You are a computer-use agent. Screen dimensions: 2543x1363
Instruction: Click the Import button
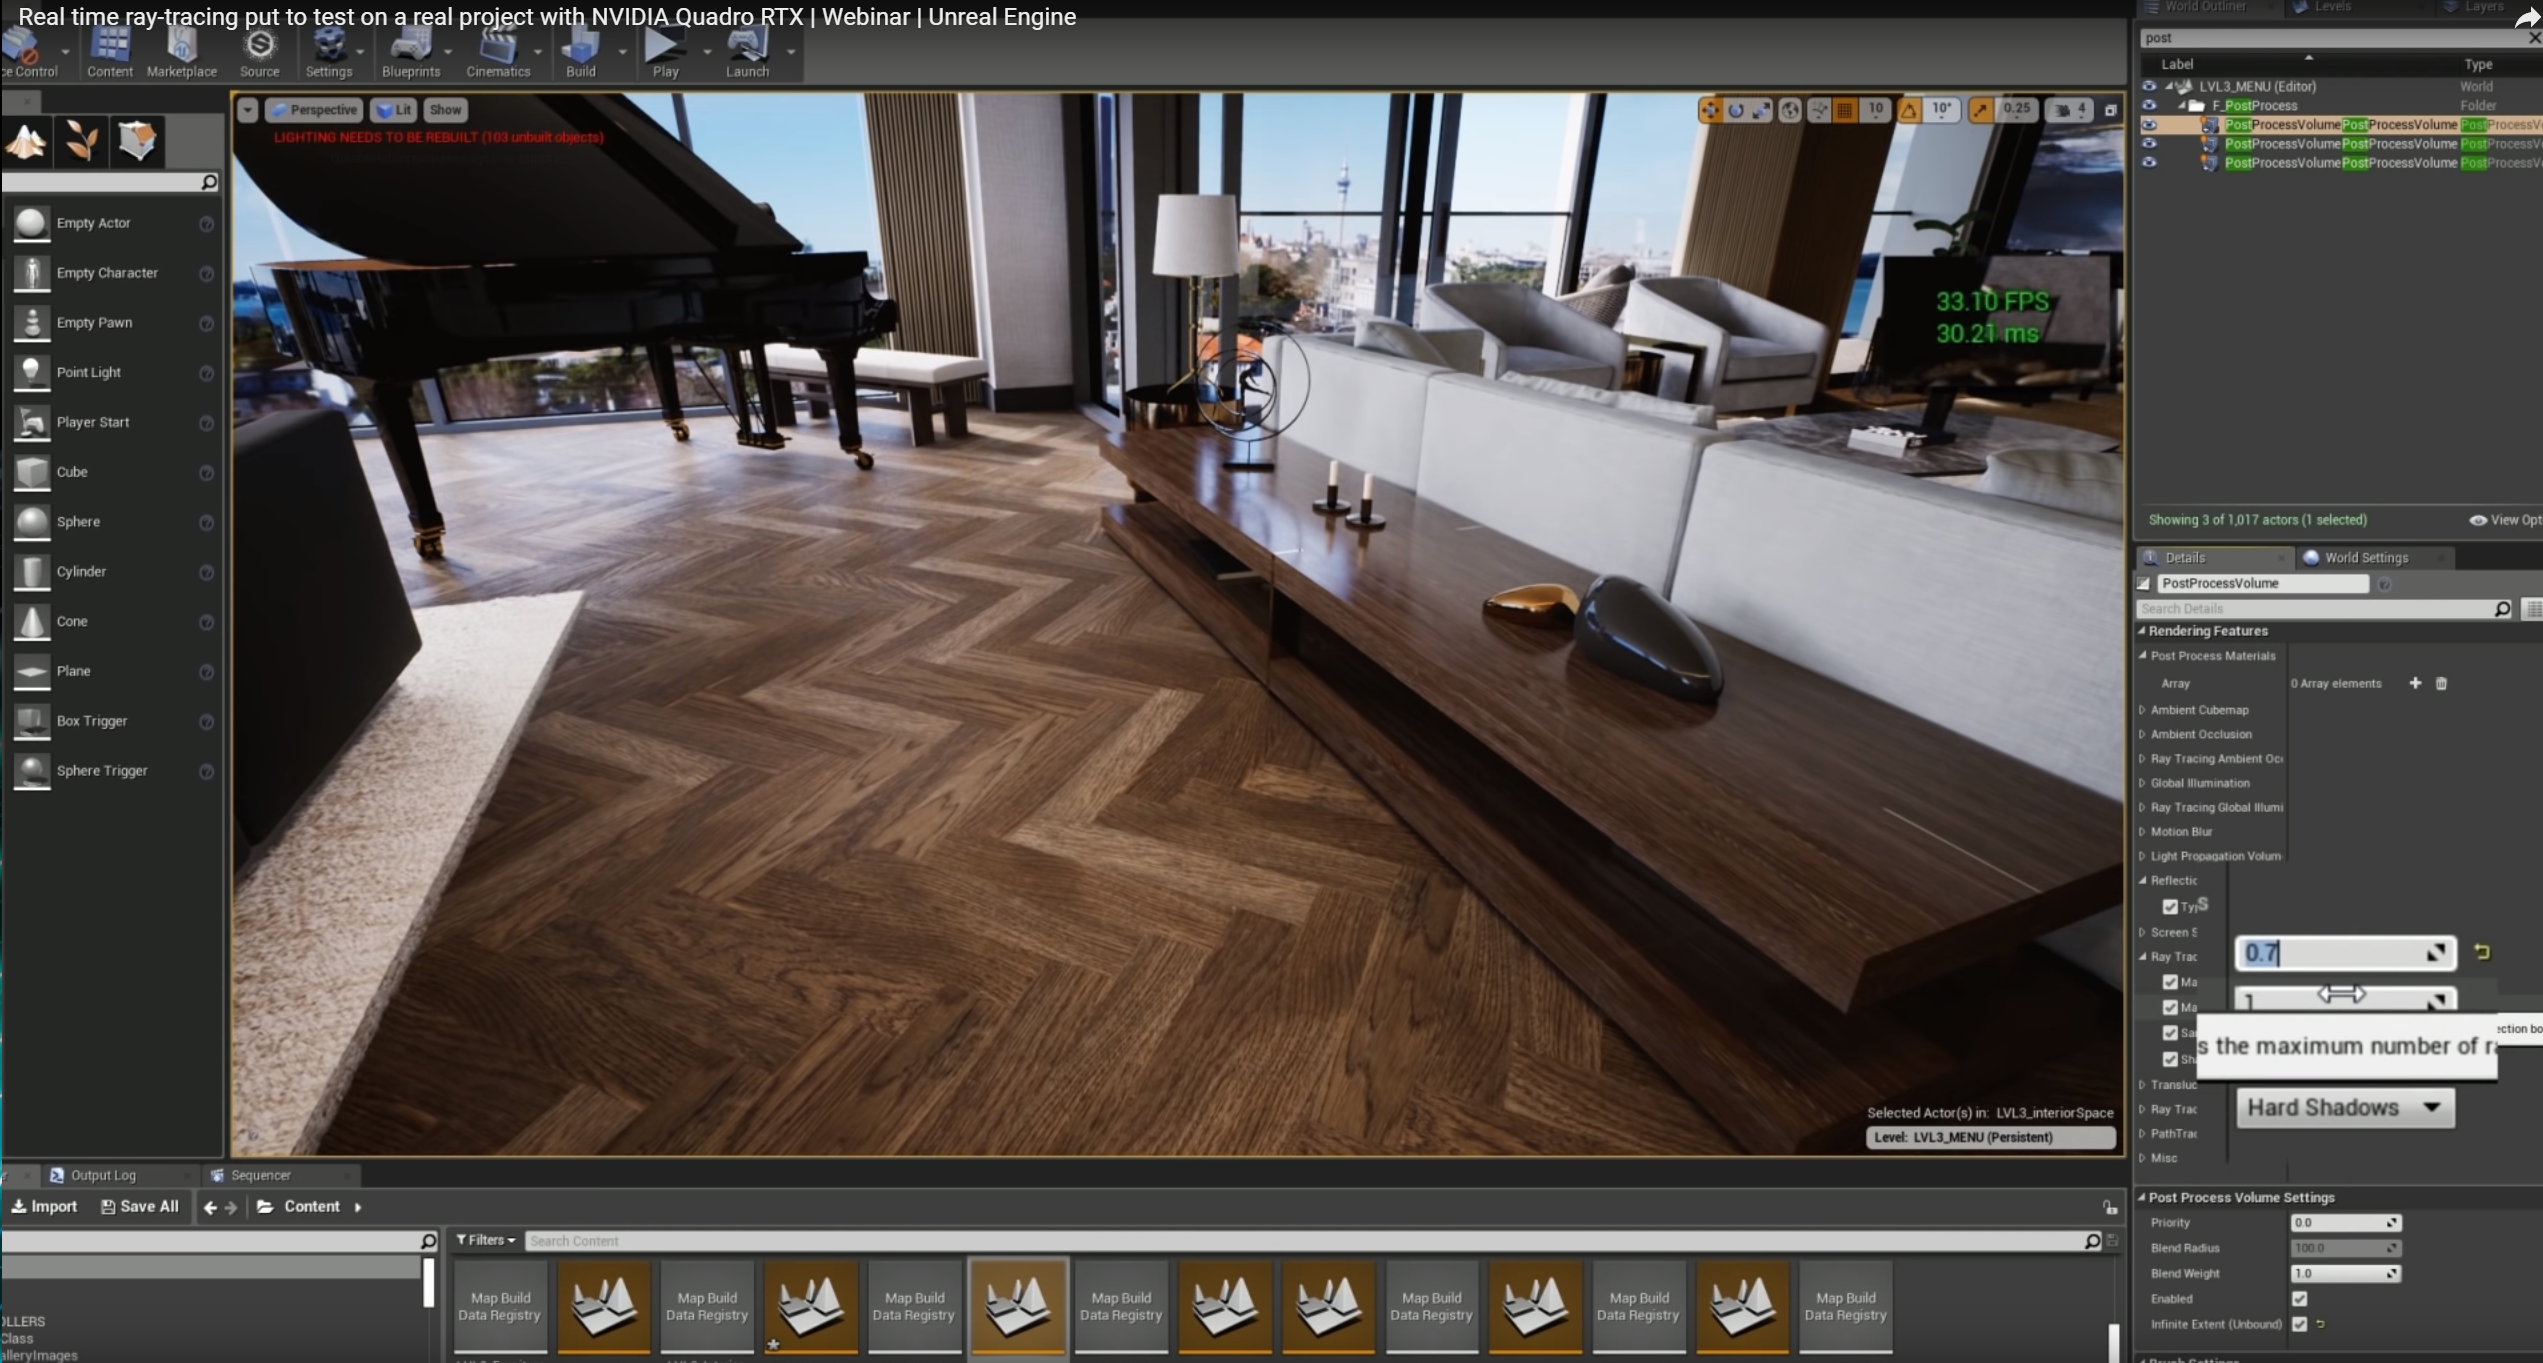[44, 1207]
